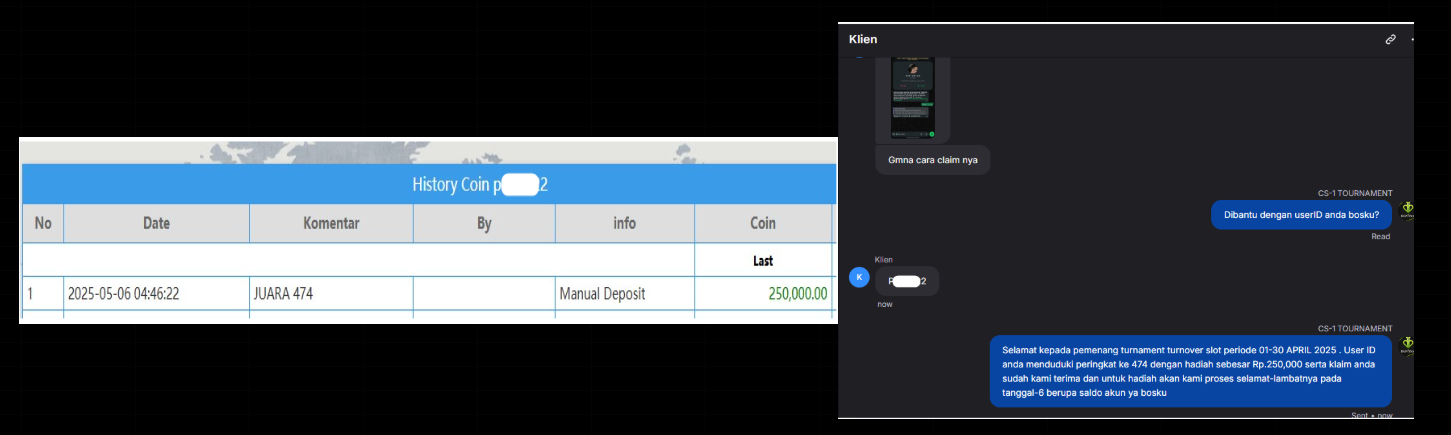
Task: Click 'Dibantu dengan userID anda bosku?' bubble
Action: pos(1301,215)
